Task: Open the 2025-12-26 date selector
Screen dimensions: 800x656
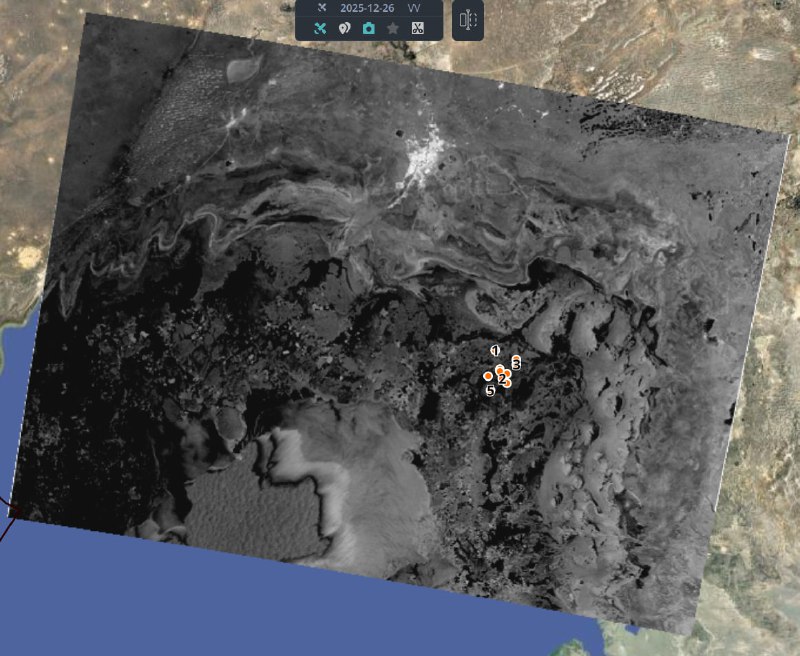Action: coord(366,7)
